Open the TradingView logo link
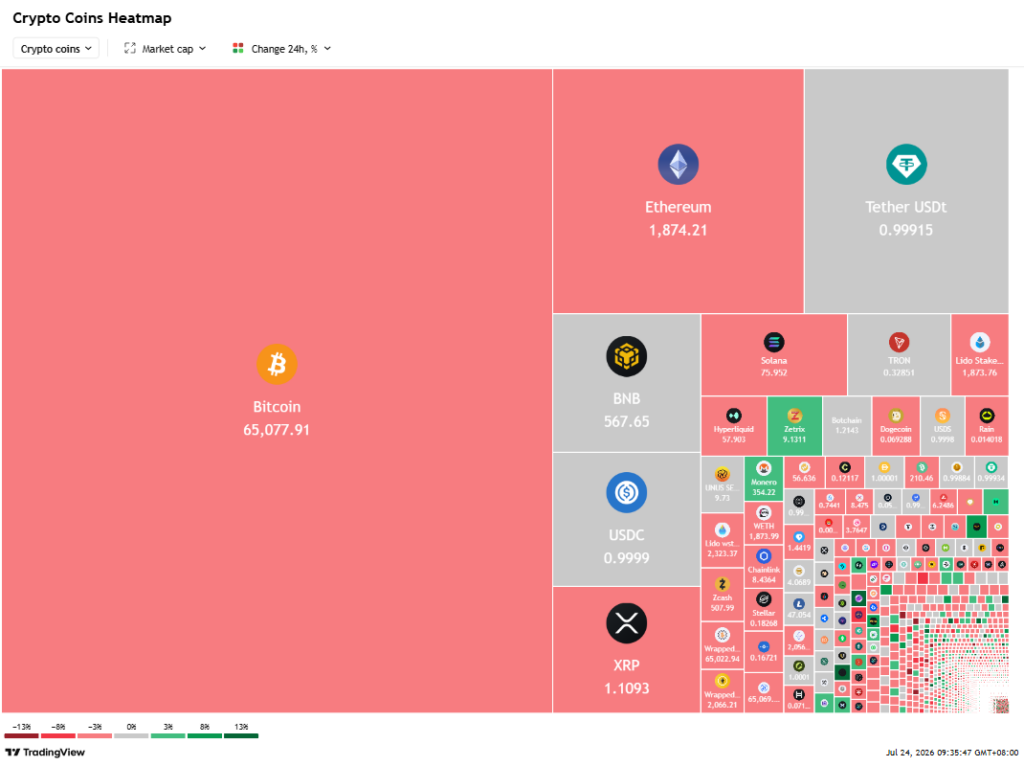 coord(45,752)
